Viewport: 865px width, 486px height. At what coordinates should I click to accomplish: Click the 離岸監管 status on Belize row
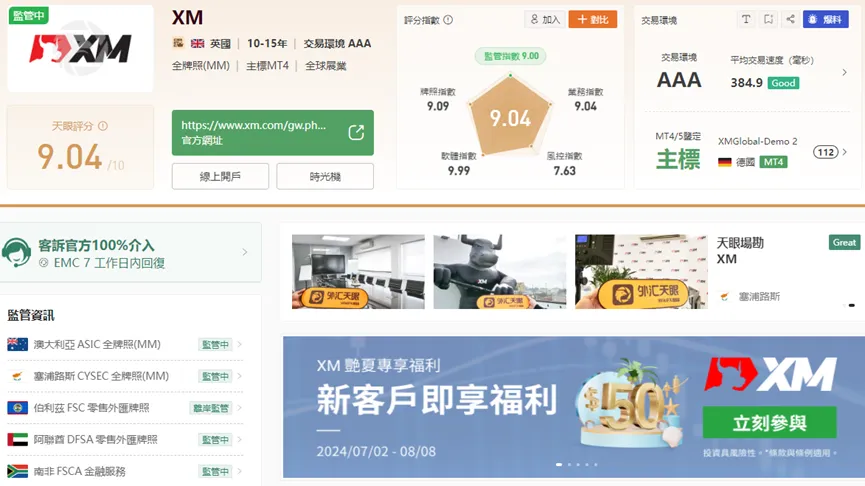[x=211, y=408]
